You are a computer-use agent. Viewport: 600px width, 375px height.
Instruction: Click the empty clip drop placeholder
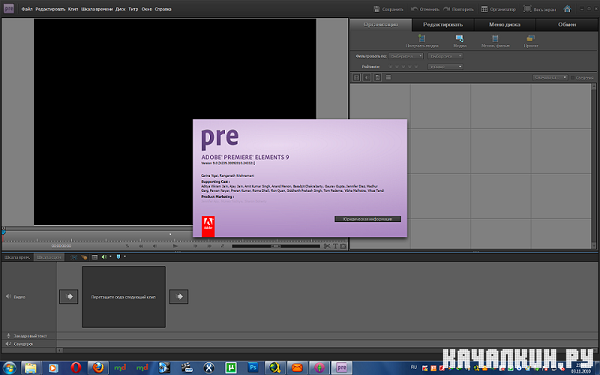124,297
